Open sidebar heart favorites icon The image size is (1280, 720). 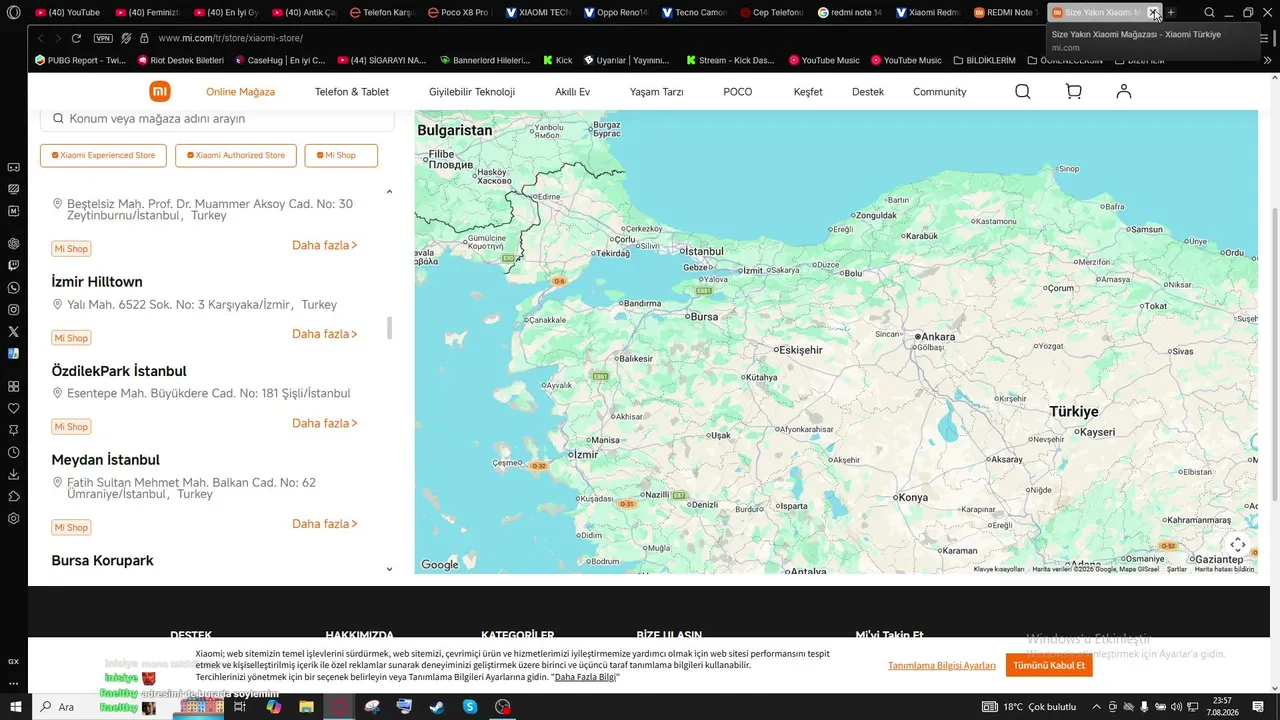click(13, 408)
